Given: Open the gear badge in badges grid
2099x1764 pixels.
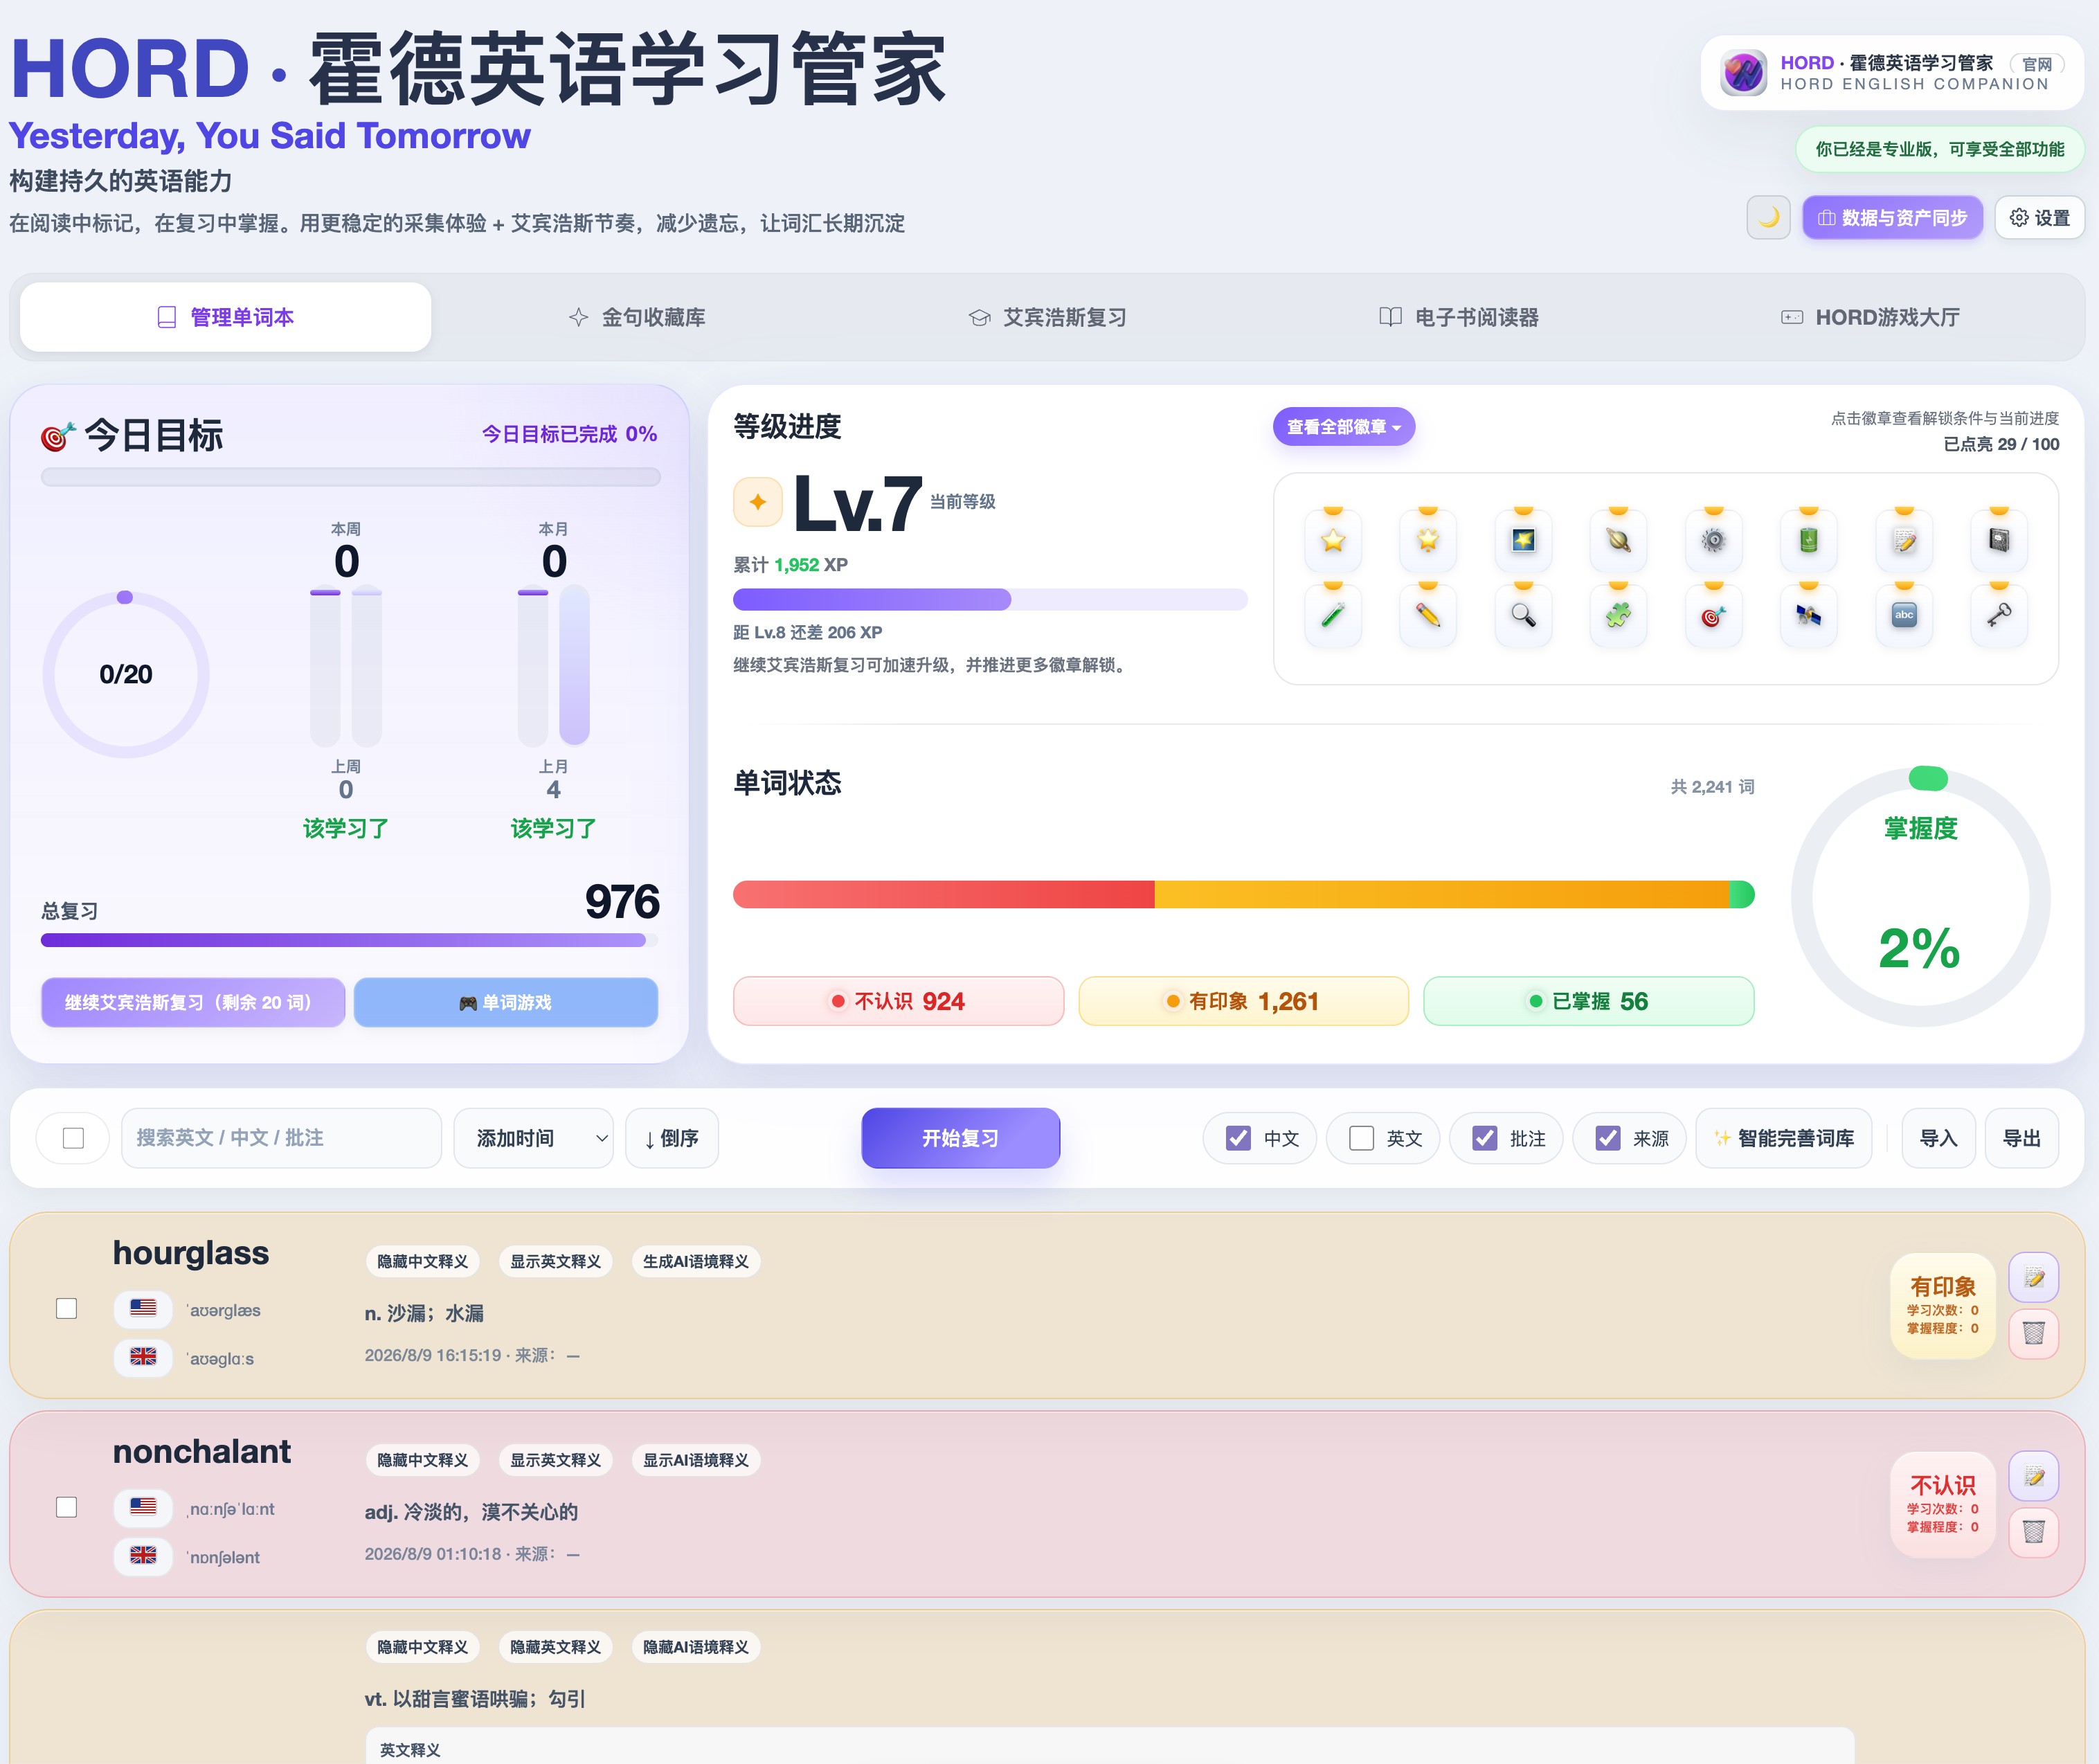Looking at the screenshot, I should coord(1714,541).
